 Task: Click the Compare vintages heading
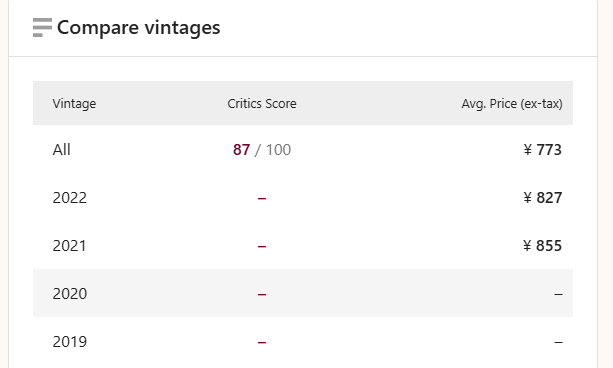coord(139,28)
